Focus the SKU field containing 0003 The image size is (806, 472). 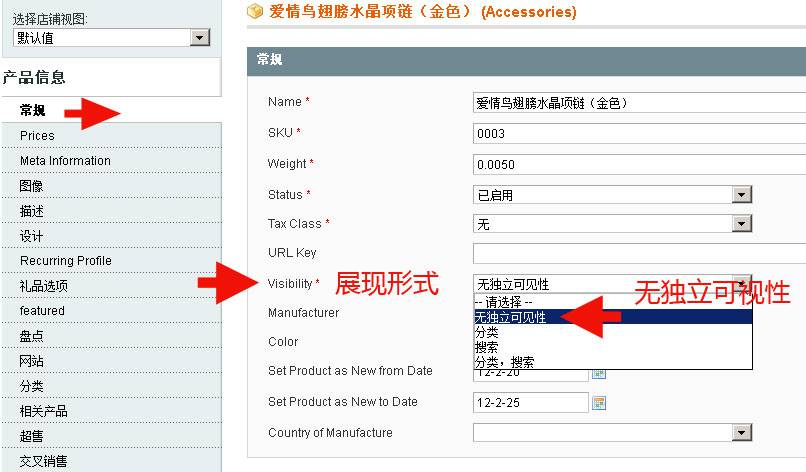click(639, 134)
